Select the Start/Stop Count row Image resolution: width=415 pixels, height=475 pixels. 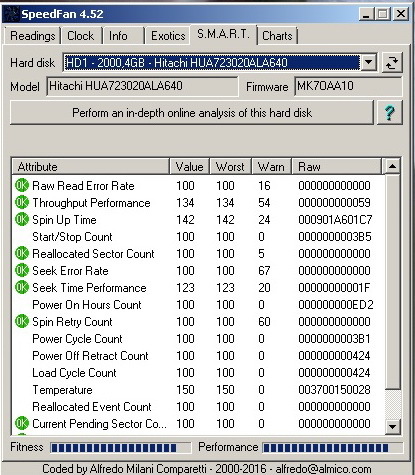[x=198, y=237]
